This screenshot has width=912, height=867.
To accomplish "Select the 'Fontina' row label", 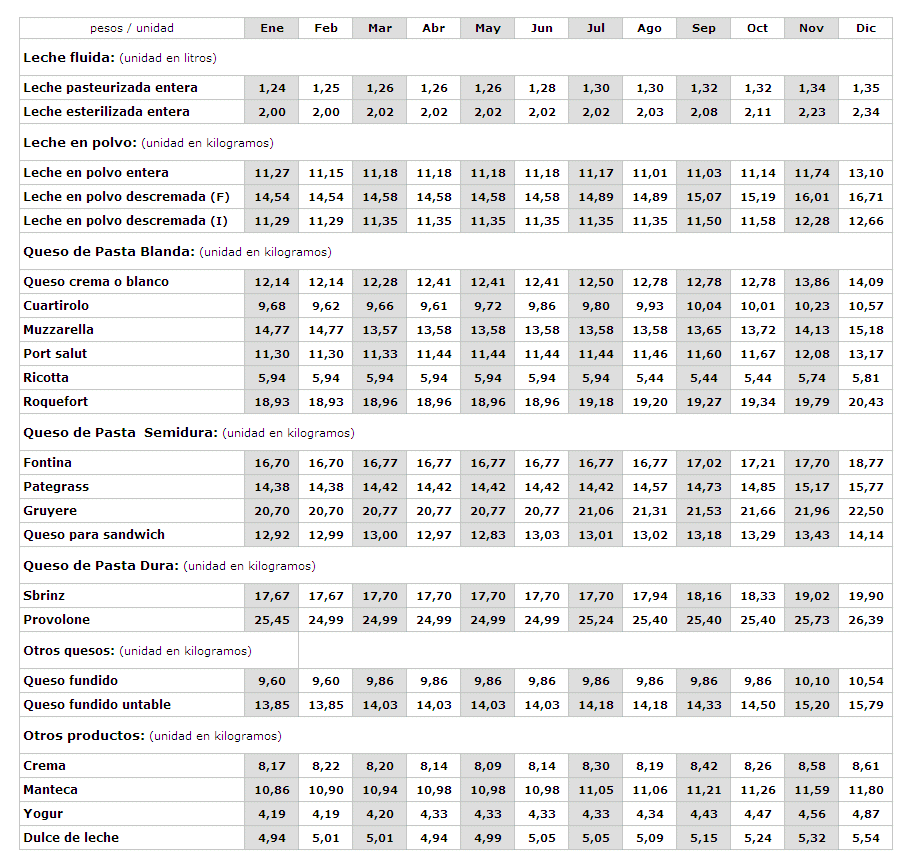I will [x=48, y=462].
